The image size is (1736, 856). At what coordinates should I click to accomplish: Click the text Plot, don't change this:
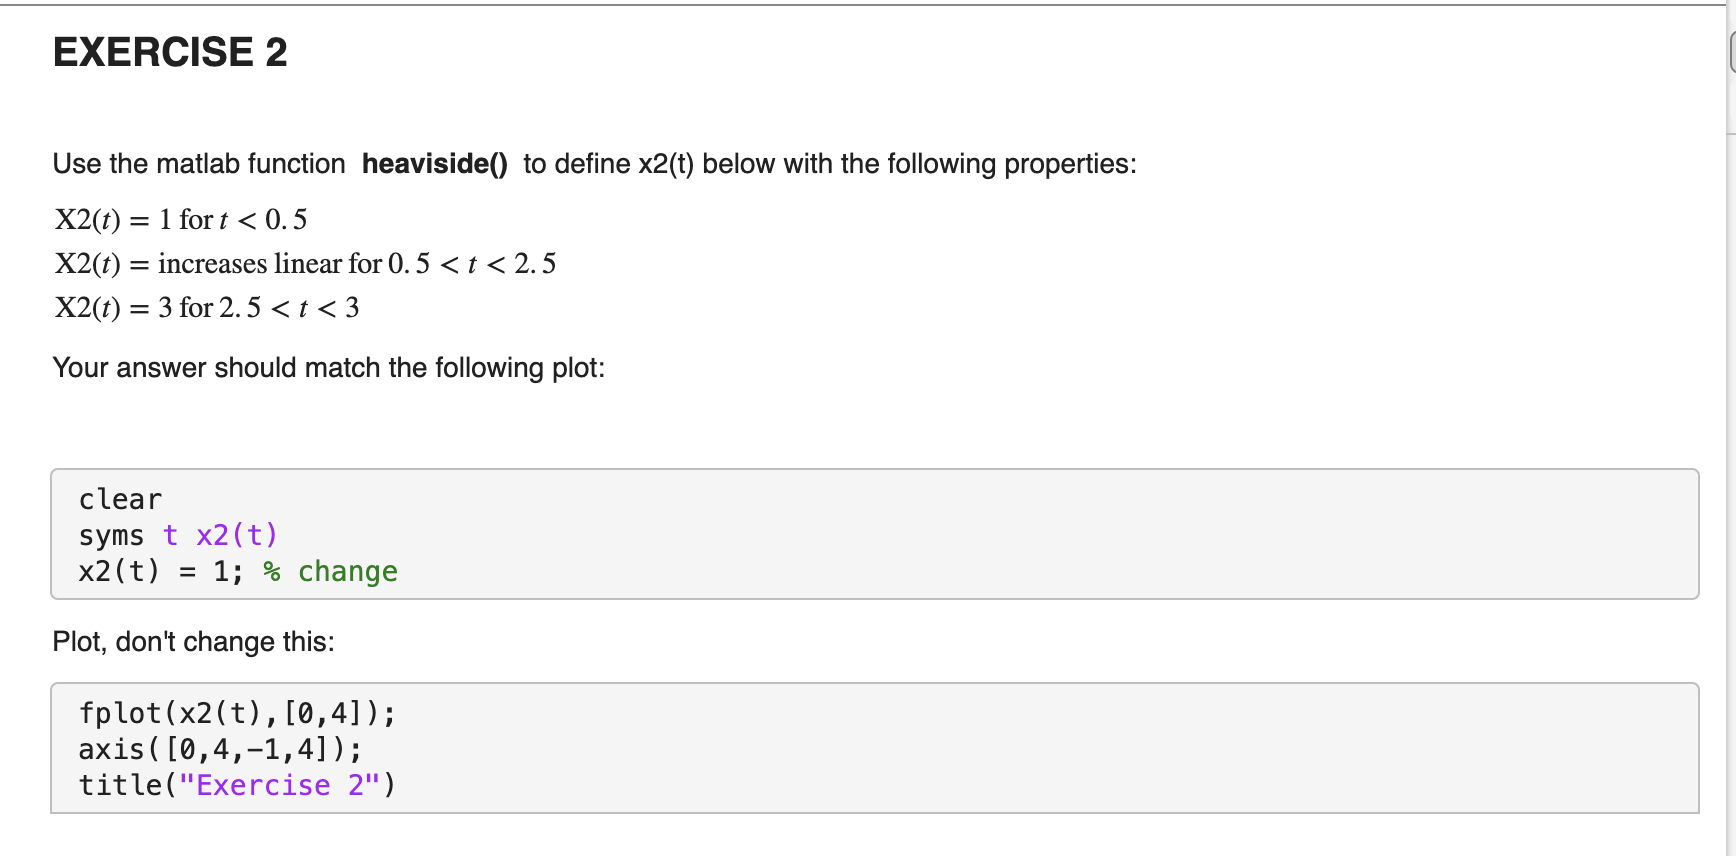click(x=194, y=642)
